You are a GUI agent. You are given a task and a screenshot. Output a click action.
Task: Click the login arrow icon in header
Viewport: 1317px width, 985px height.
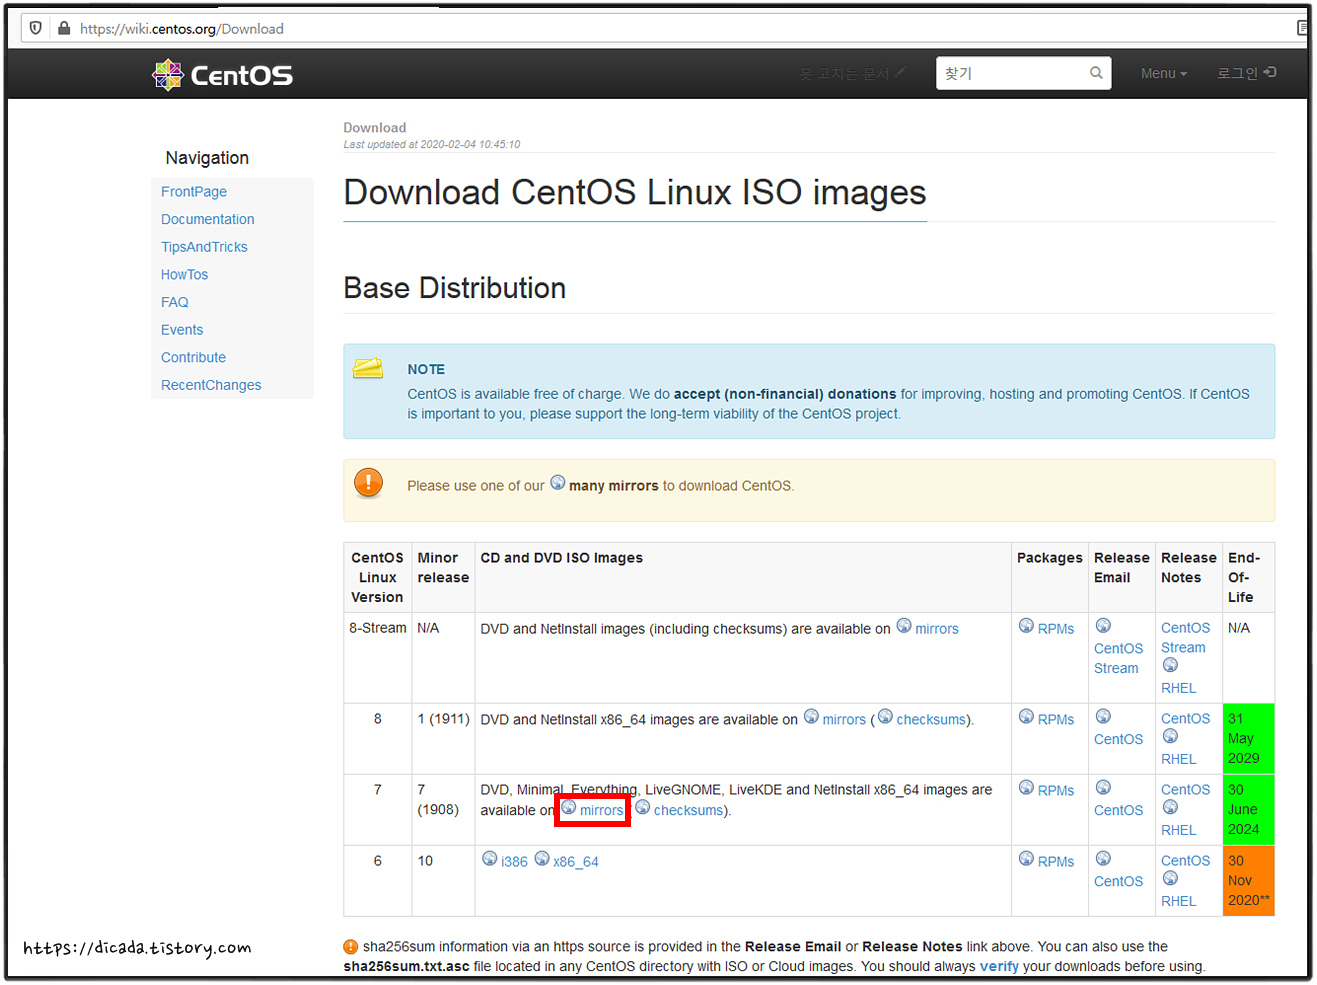[1270, 72]
